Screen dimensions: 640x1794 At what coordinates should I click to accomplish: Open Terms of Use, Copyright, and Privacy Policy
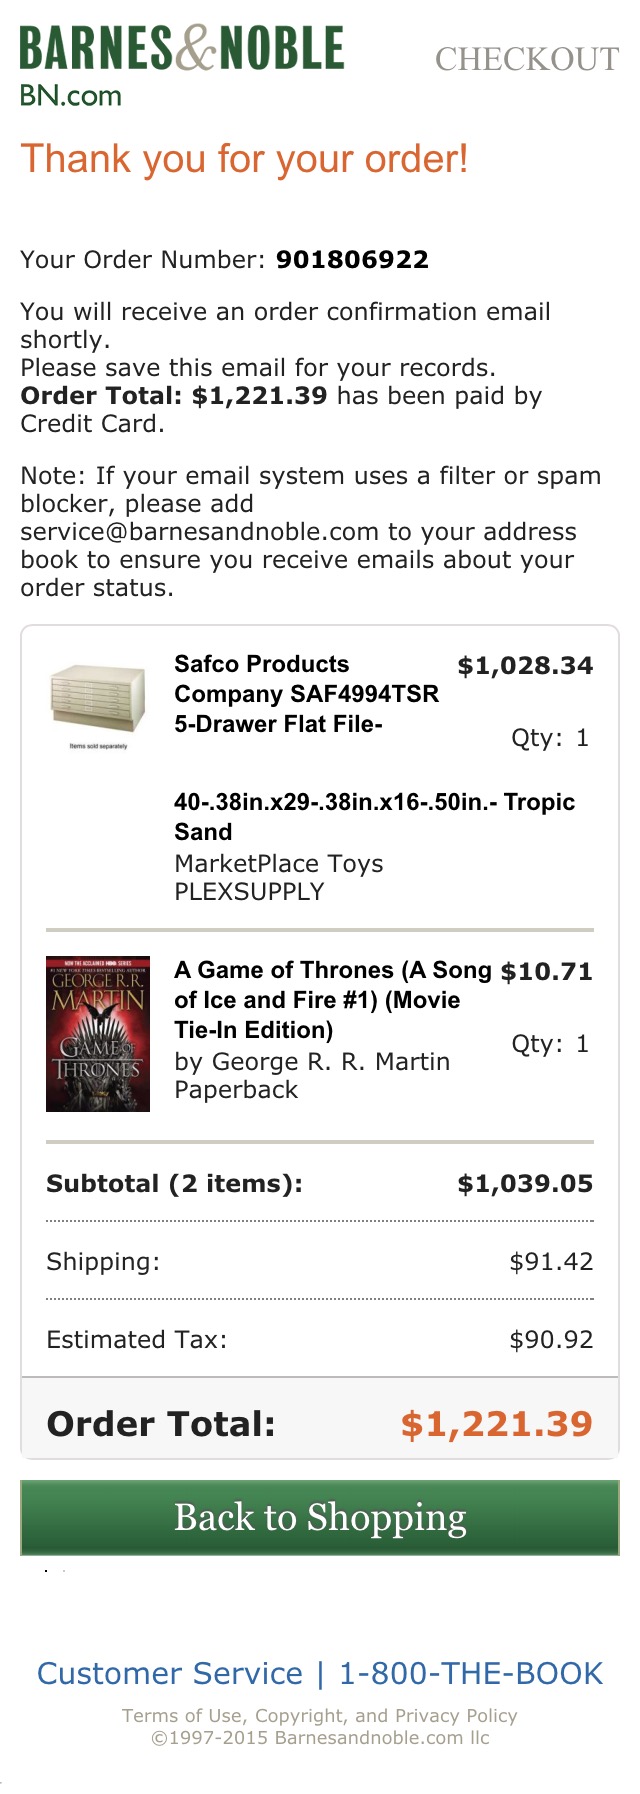tap(320, 1716)
